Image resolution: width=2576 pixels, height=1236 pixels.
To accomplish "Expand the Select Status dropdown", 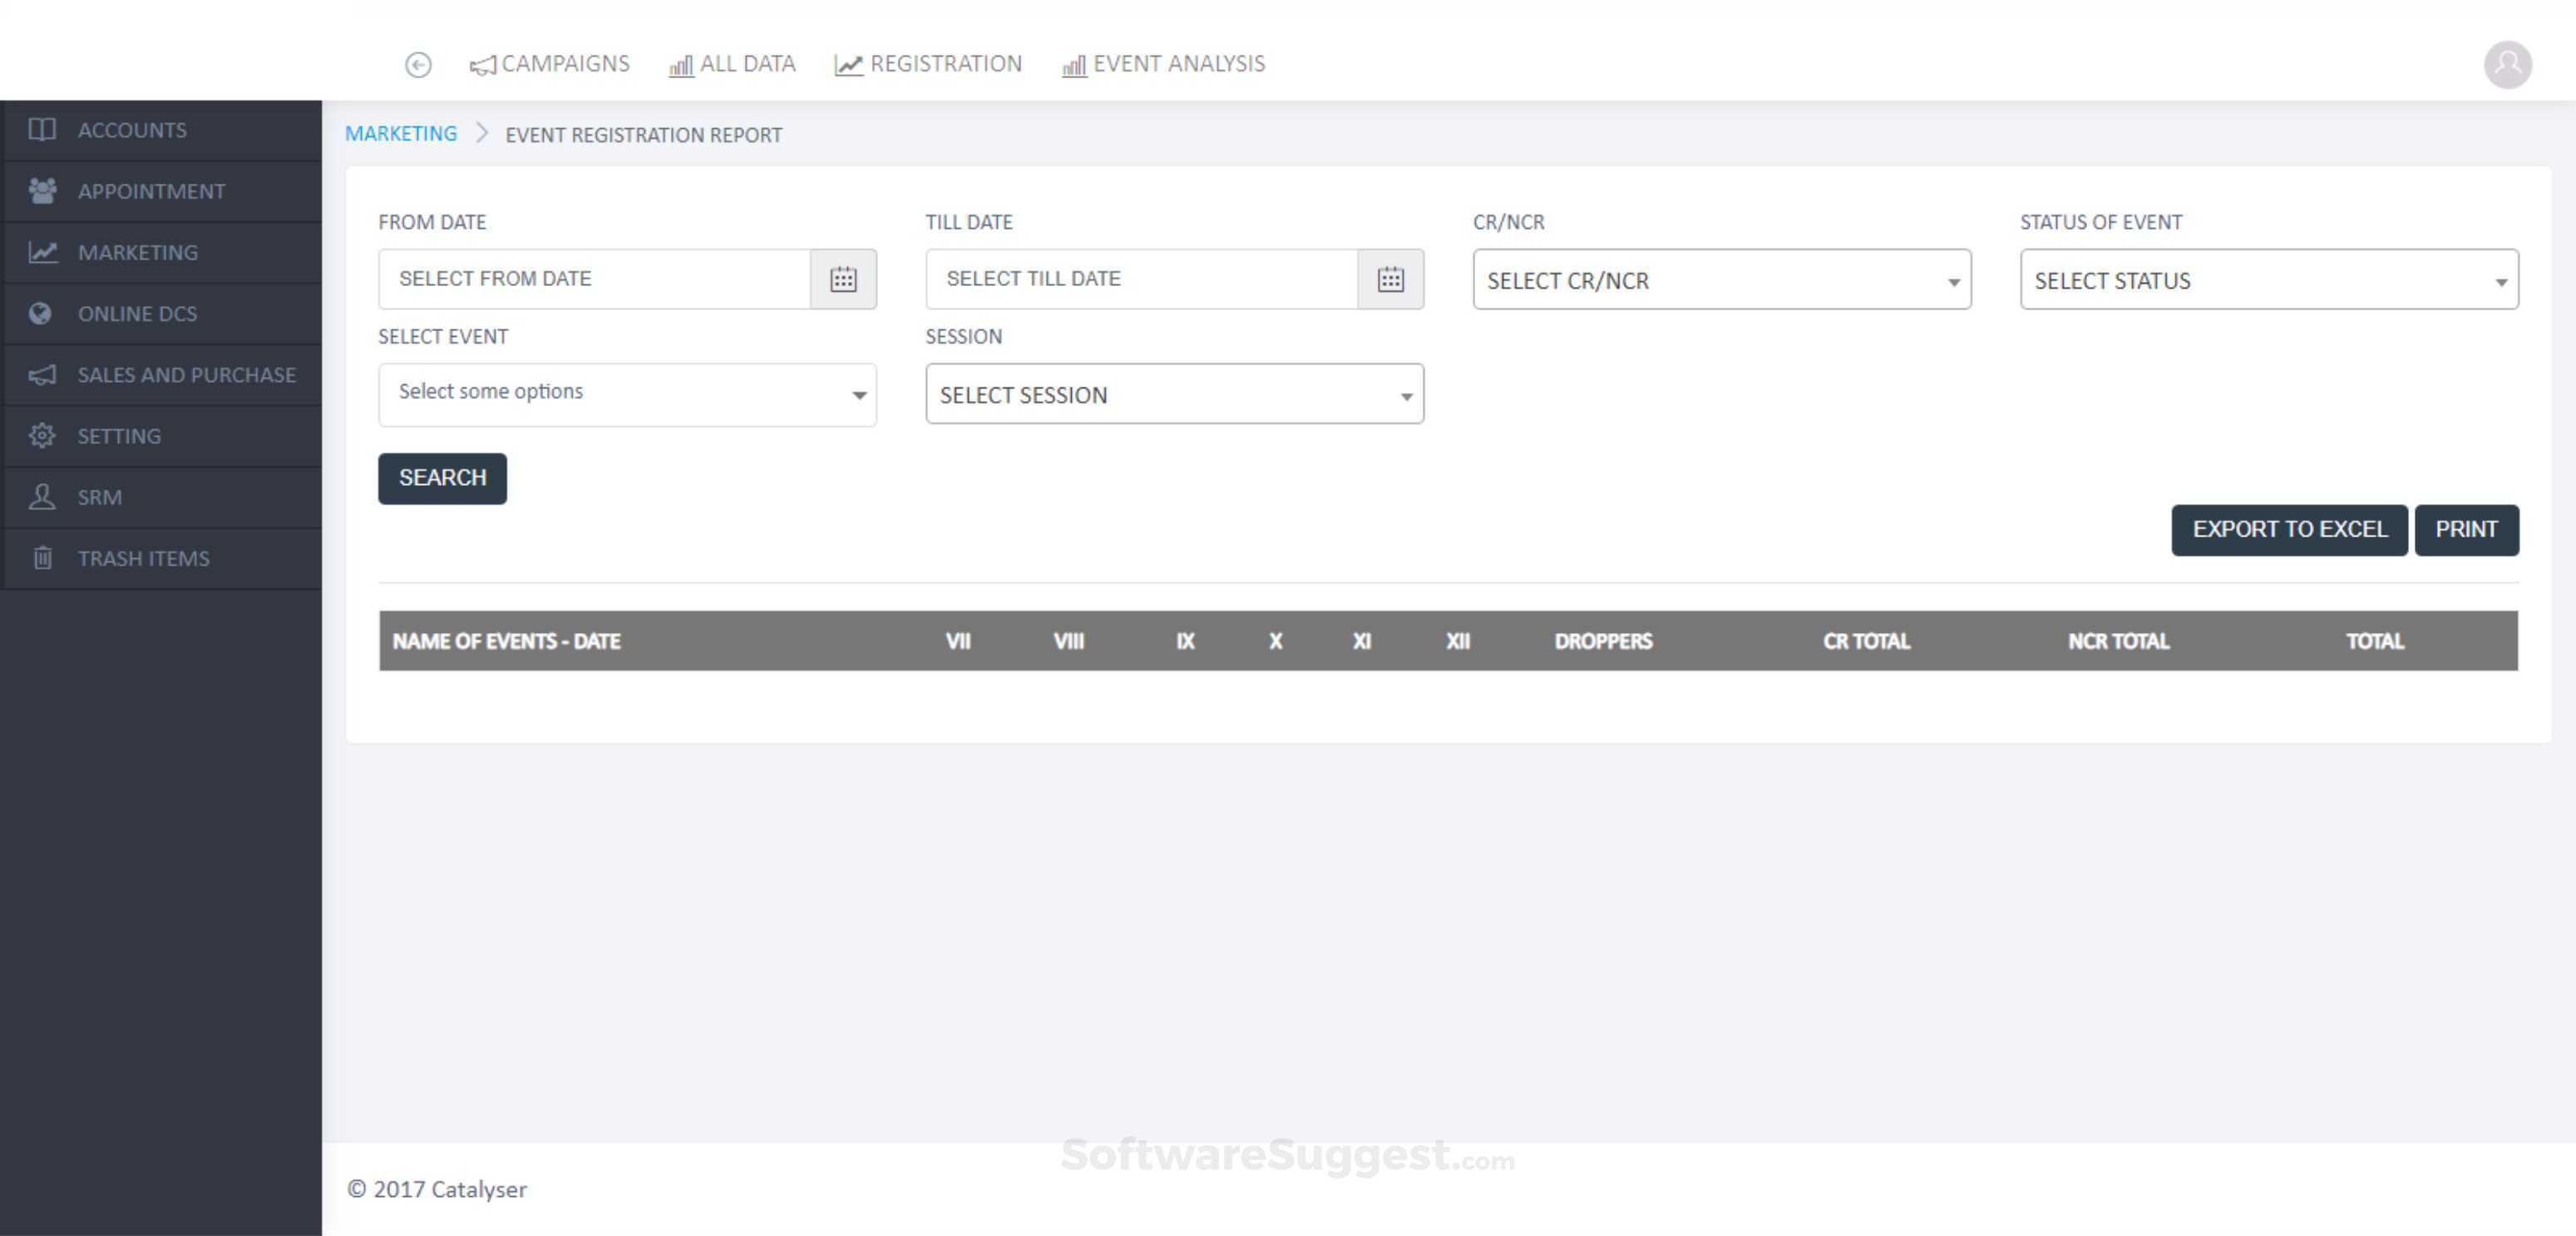I will (x=2268, y=280).
